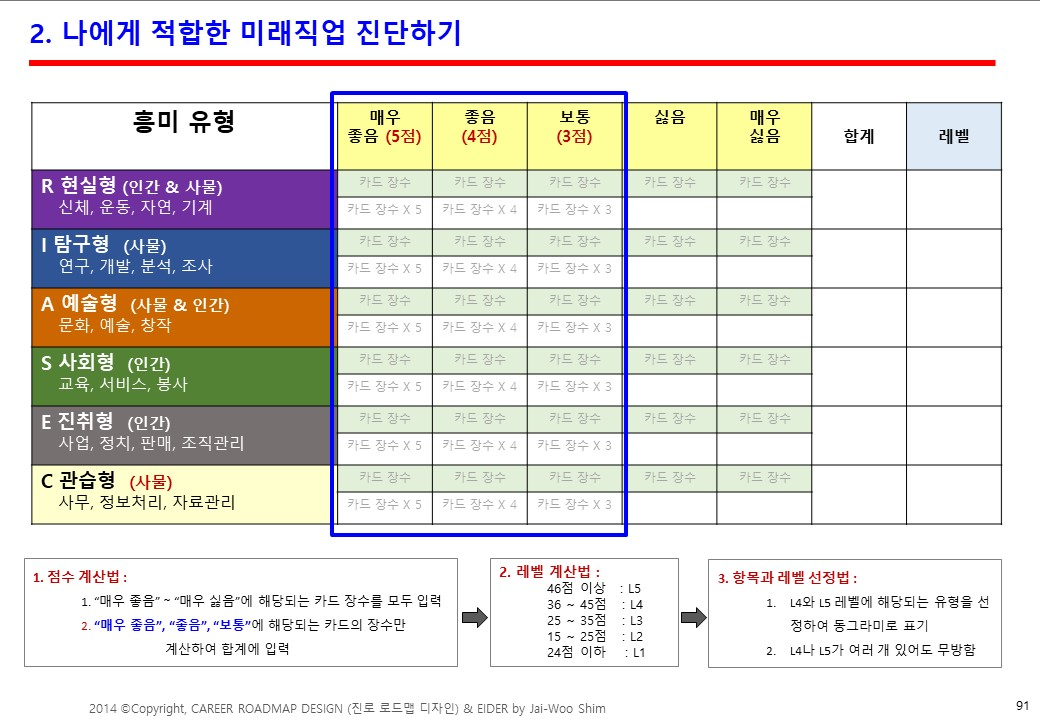Image resolution: width=1040 pixels, height=720 pixels.
Task: Click the 레벨 cell for 관습형 row
Action: tap(954, 495)
